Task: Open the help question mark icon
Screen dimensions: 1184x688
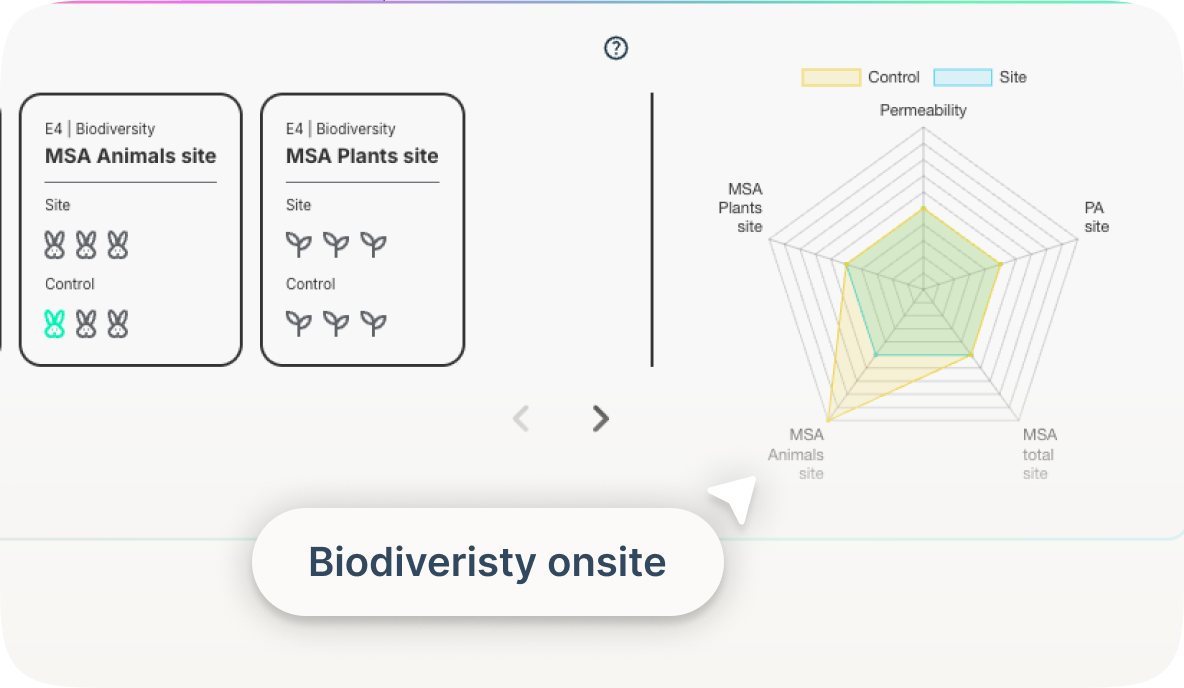Action: click(x=615, y=47)
